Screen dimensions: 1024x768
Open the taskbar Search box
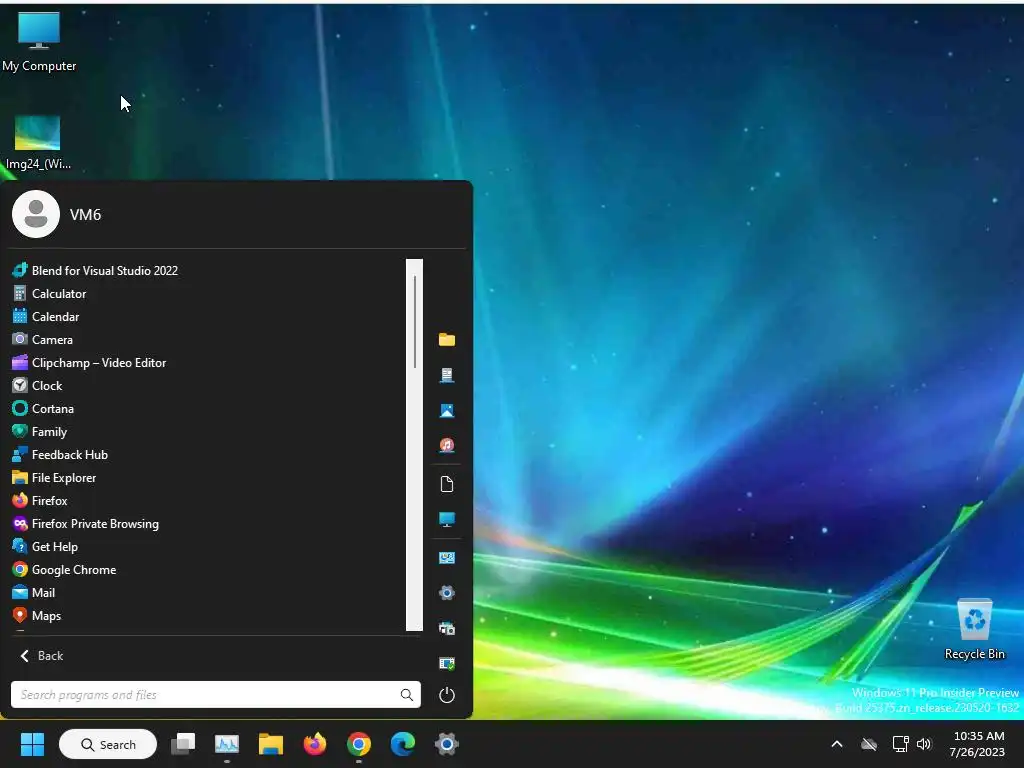click(108, 744)
